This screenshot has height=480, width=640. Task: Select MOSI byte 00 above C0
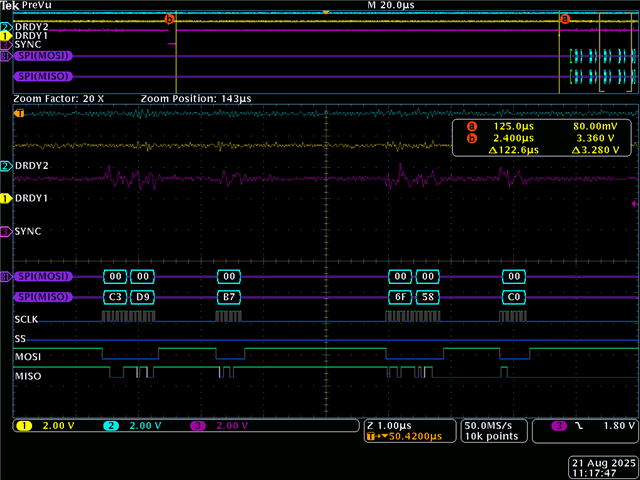513,276
